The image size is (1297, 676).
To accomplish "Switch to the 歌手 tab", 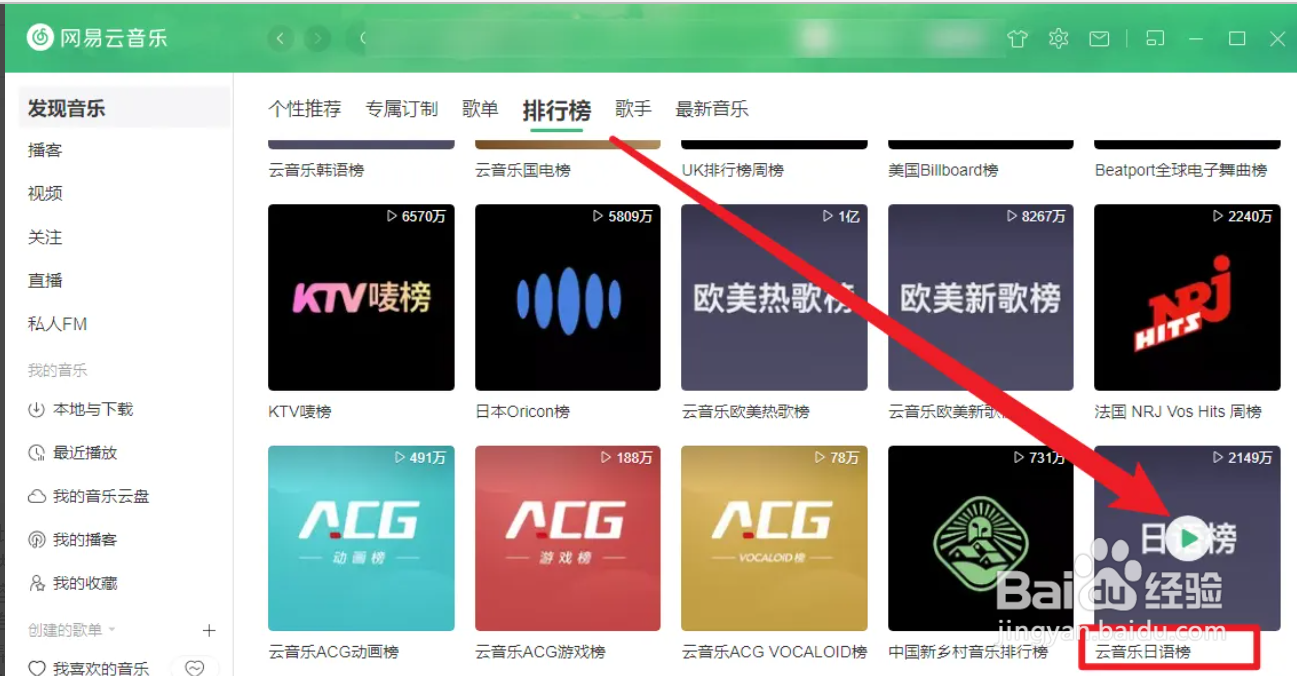I will (633, 109).
